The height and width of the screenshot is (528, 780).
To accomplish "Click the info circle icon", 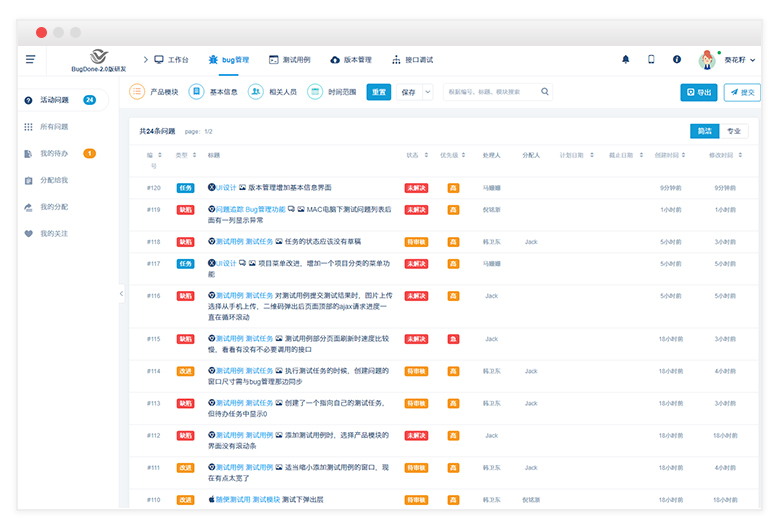I will pyautogui.click(x=677, y=60).
